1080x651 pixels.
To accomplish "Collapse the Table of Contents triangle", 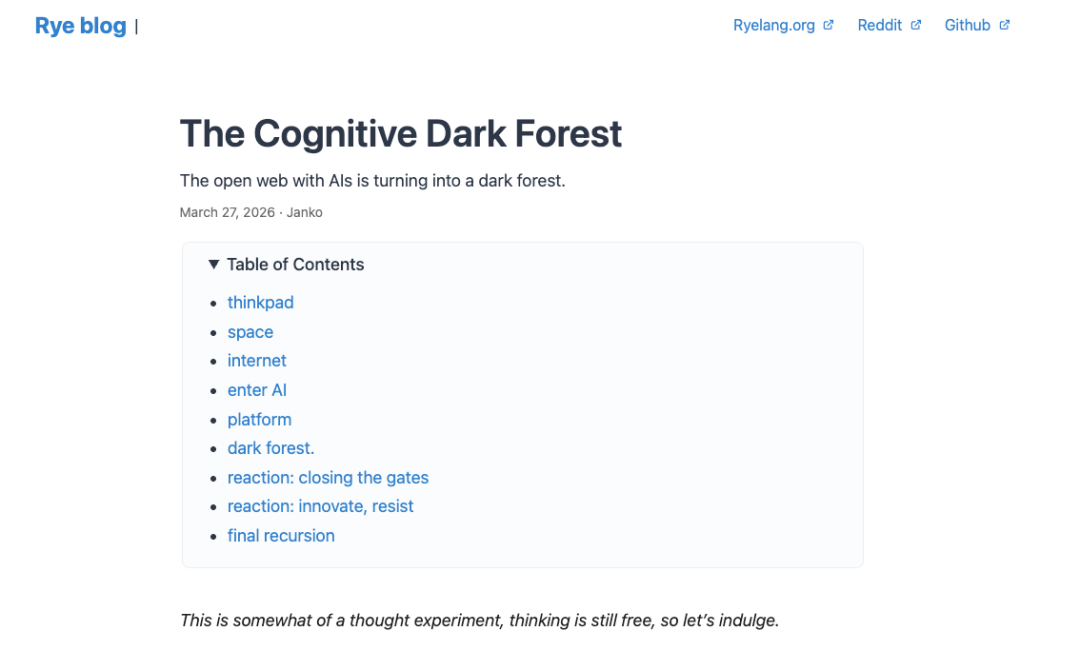I will 214,265.
